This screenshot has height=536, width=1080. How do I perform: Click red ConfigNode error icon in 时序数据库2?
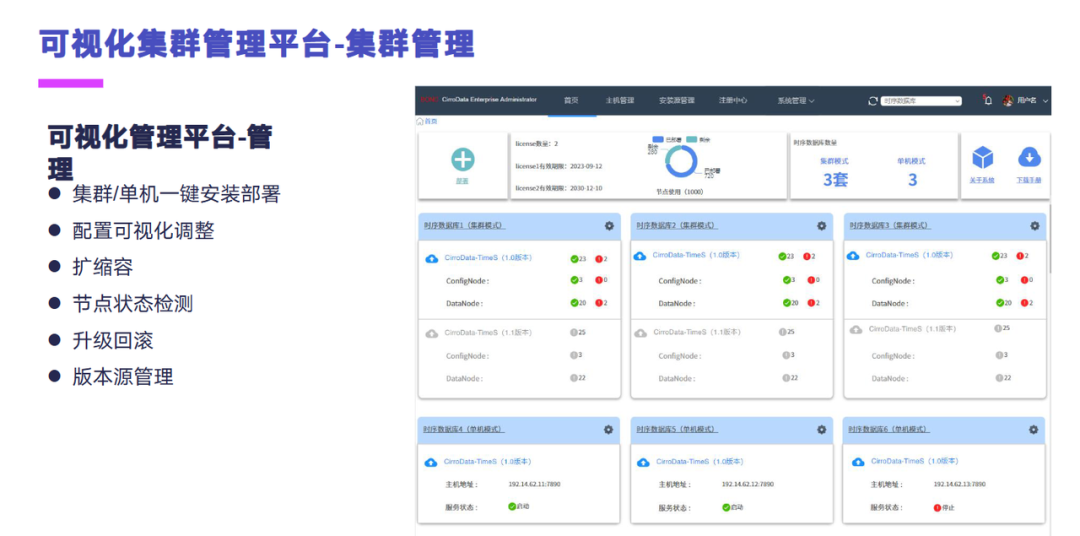pyautogui.click(x=811, y=280)
